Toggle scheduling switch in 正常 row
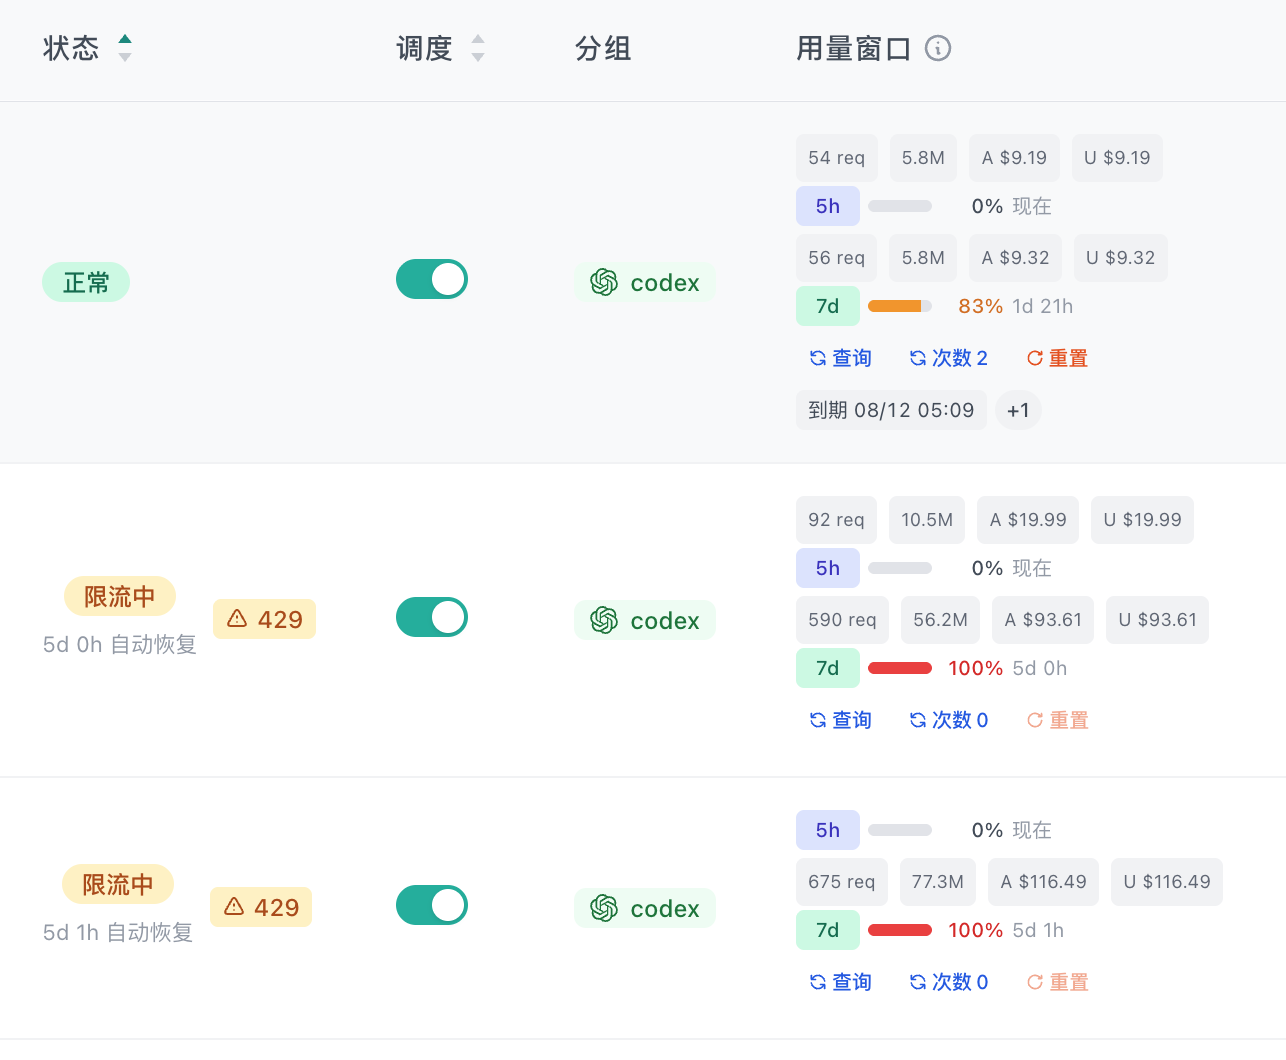Image resolution: width=1286 pixels, height=1060 pixels. 432,279
